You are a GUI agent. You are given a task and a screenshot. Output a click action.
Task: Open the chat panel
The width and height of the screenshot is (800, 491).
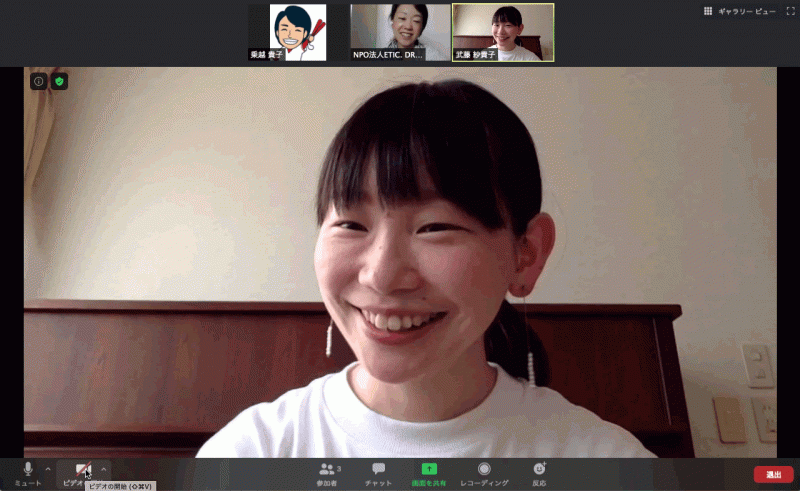coord(378,473)
